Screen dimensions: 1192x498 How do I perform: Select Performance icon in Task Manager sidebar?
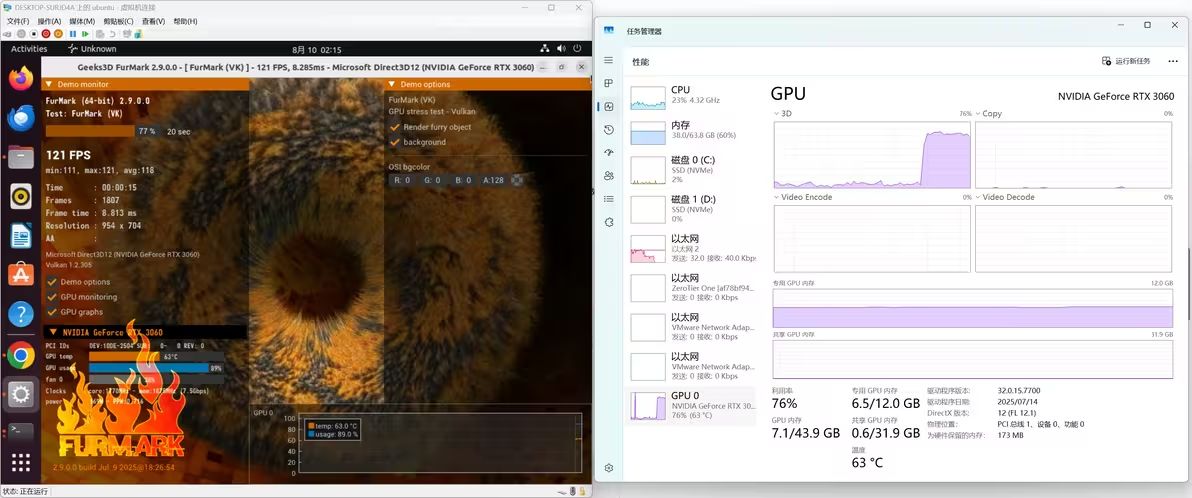pyautogui.click(x=609, y=106)
